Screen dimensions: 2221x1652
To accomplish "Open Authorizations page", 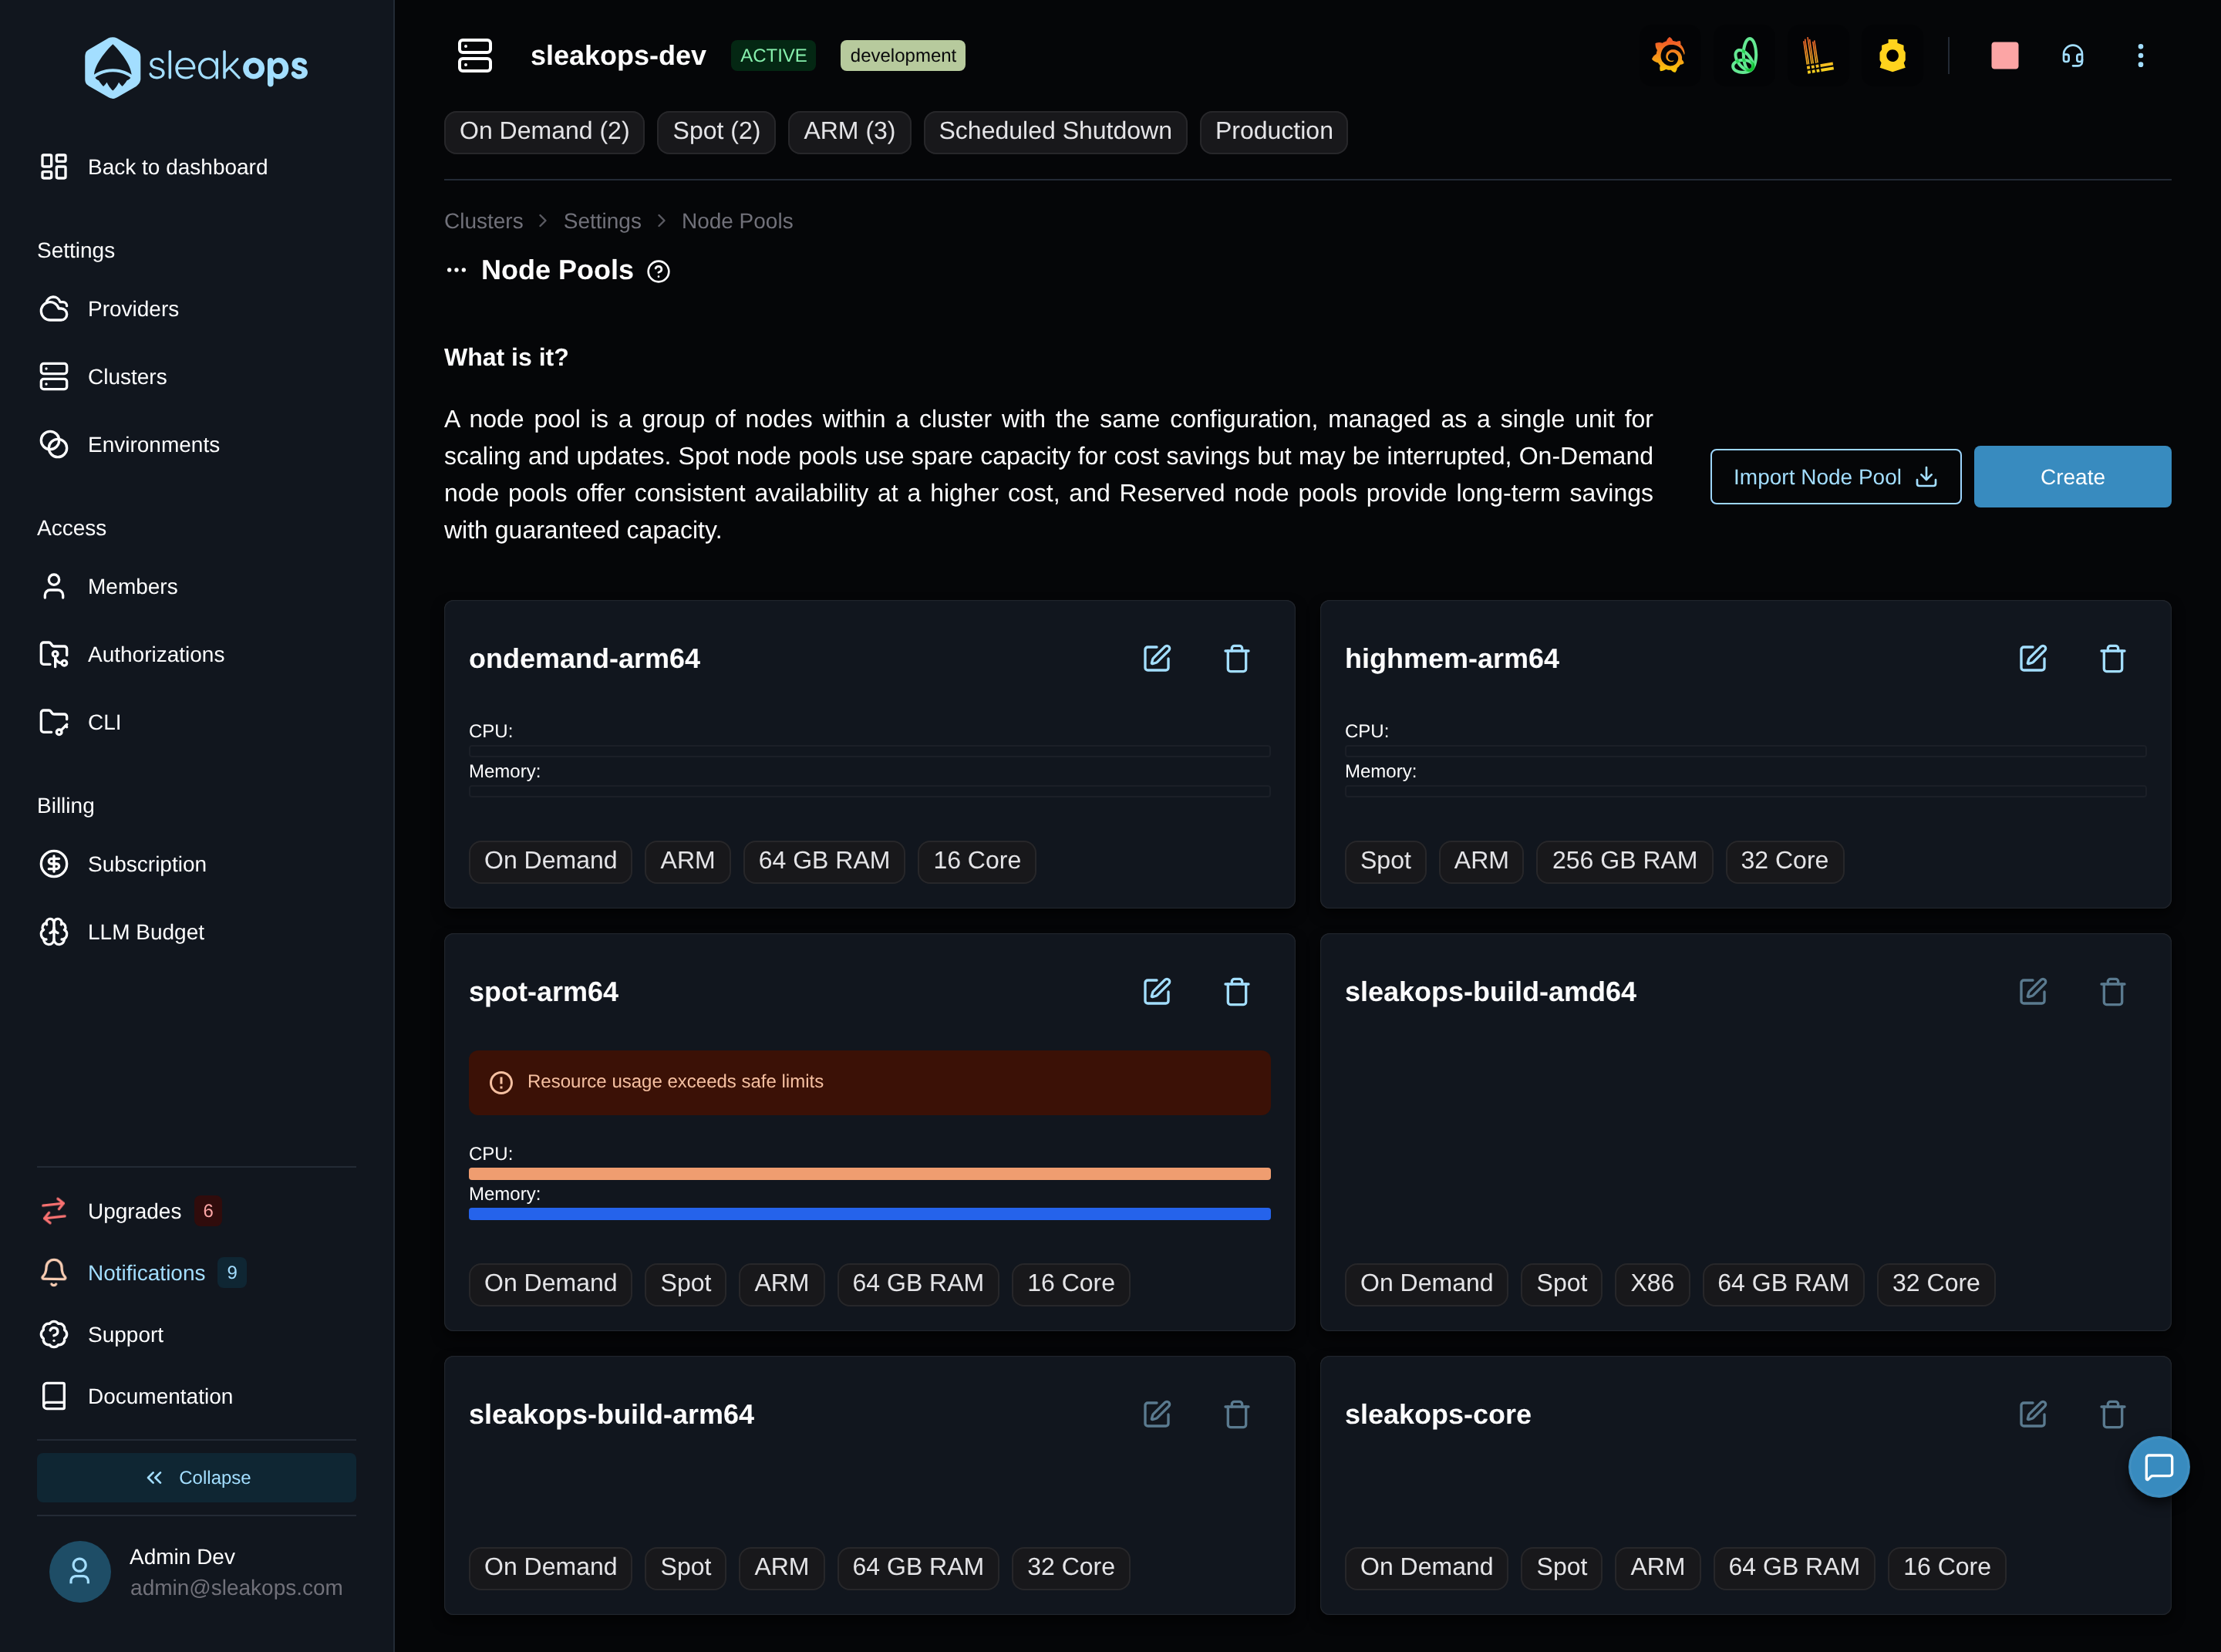I will (133, 655).
